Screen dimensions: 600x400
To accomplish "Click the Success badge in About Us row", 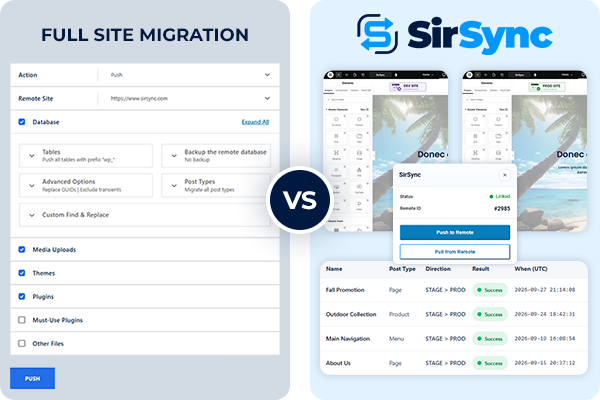I will (x=490, y=363).
